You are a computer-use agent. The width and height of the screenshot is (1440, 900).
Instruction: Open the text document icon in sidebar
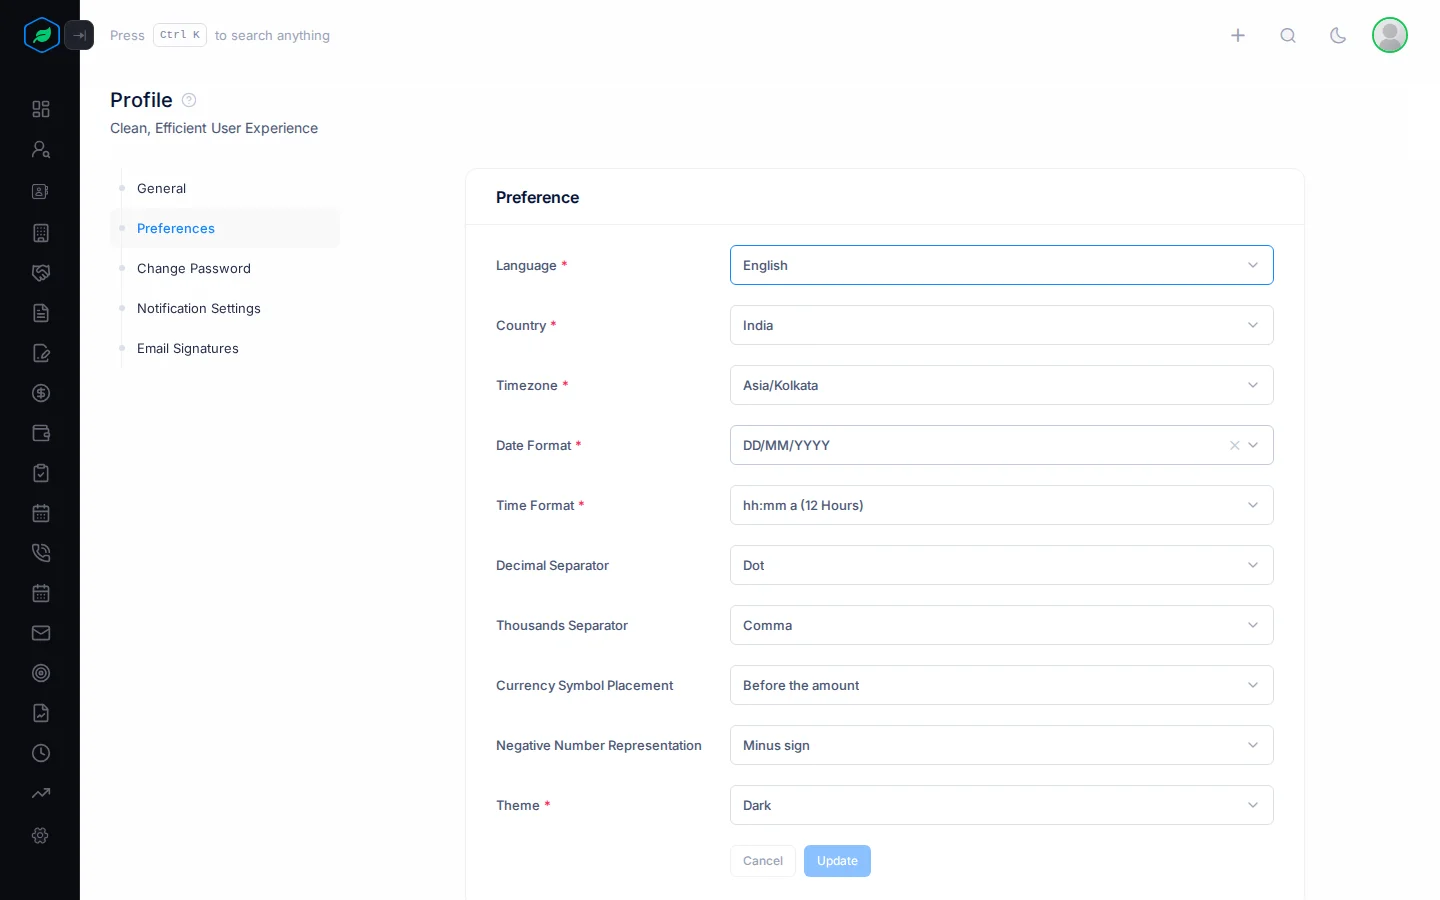pos(41,313)
